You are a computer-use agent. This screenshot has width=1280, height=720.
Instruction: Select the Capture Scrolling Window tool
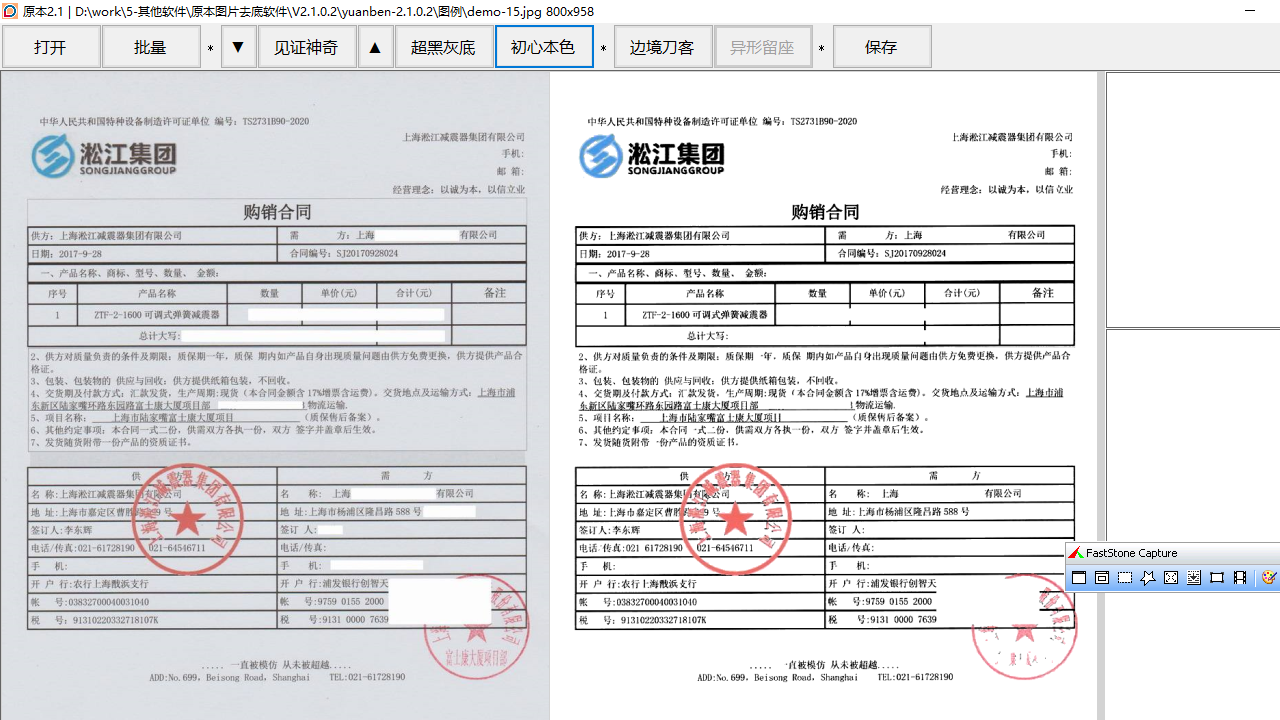1193,577
